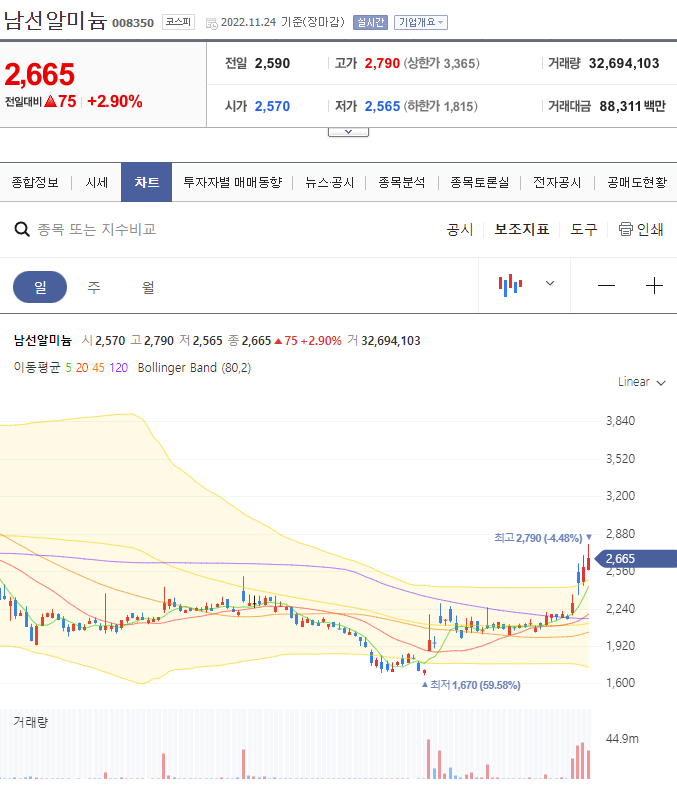Click the 45-day moving average label
This screenshot has height=789, width=677.
click(99, 368)
